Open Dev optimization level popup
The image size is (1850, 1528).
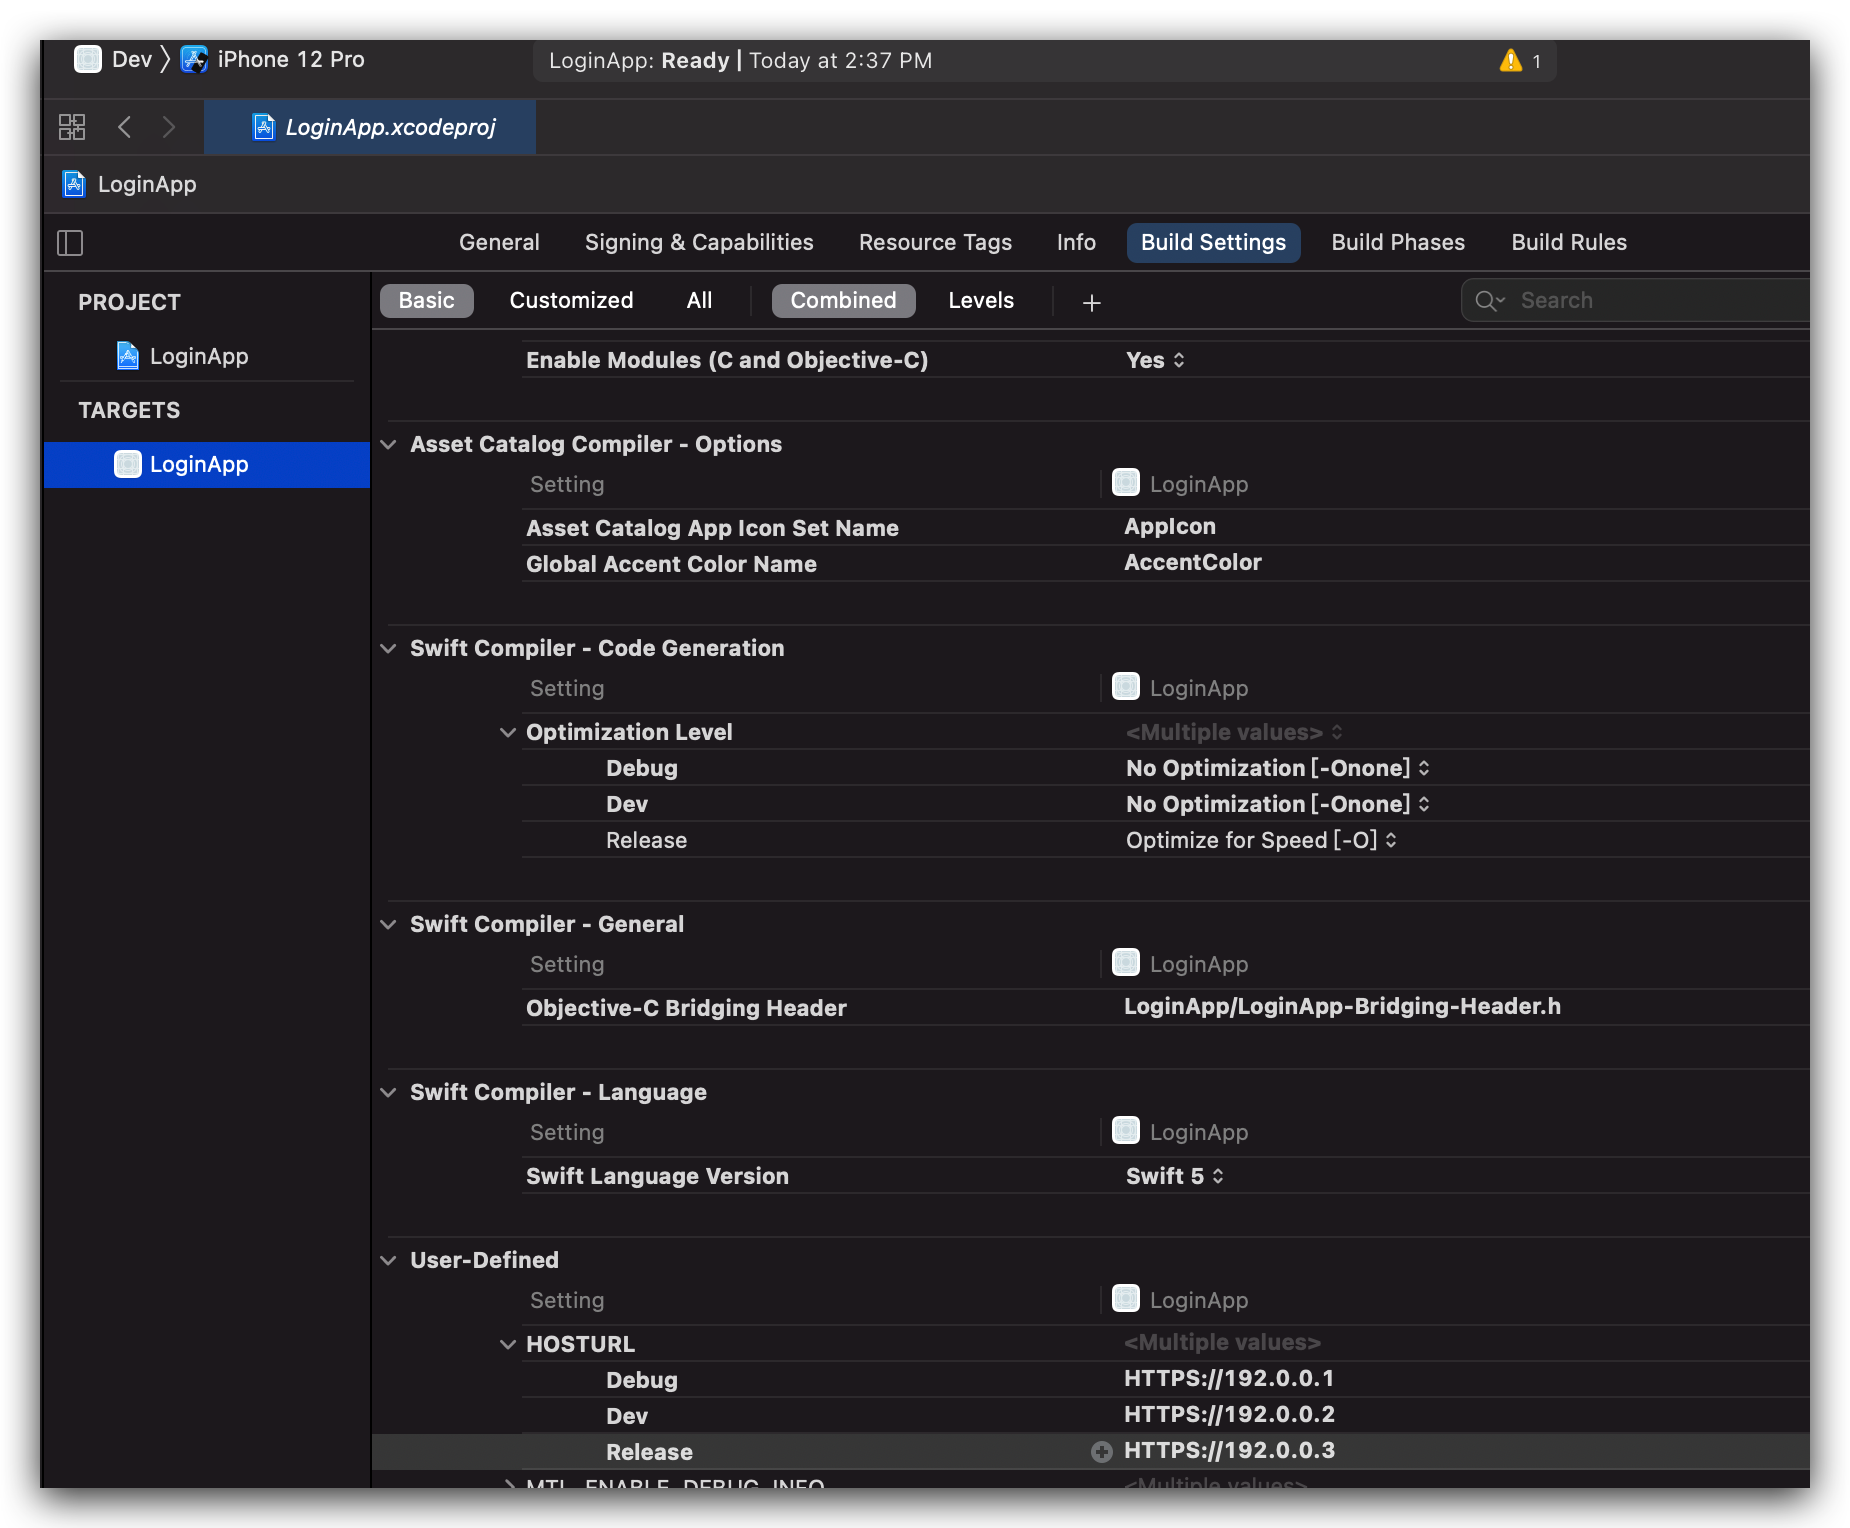click(x=1278, y=804)
